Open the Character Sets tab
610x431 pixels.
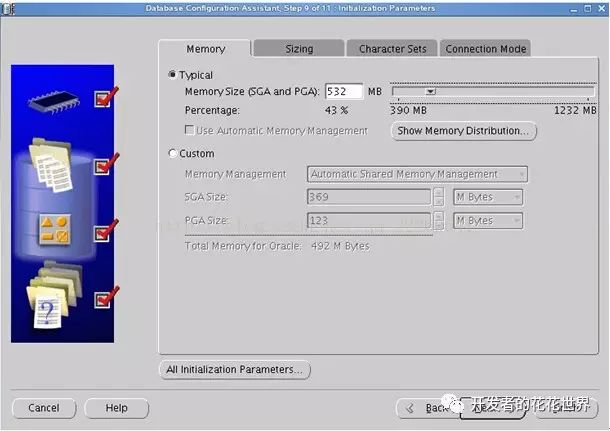point(392,49)
